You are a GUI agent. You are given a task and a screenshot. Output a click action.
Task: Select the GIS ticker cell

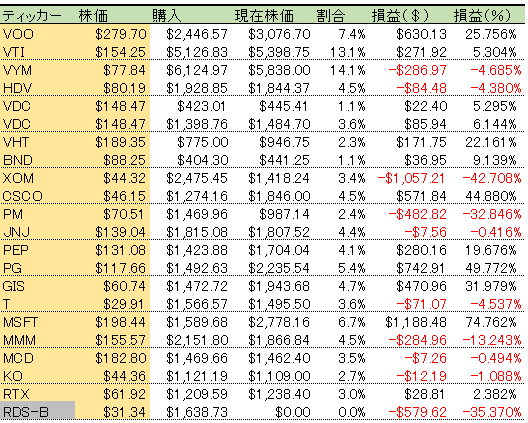click(13, 286)
